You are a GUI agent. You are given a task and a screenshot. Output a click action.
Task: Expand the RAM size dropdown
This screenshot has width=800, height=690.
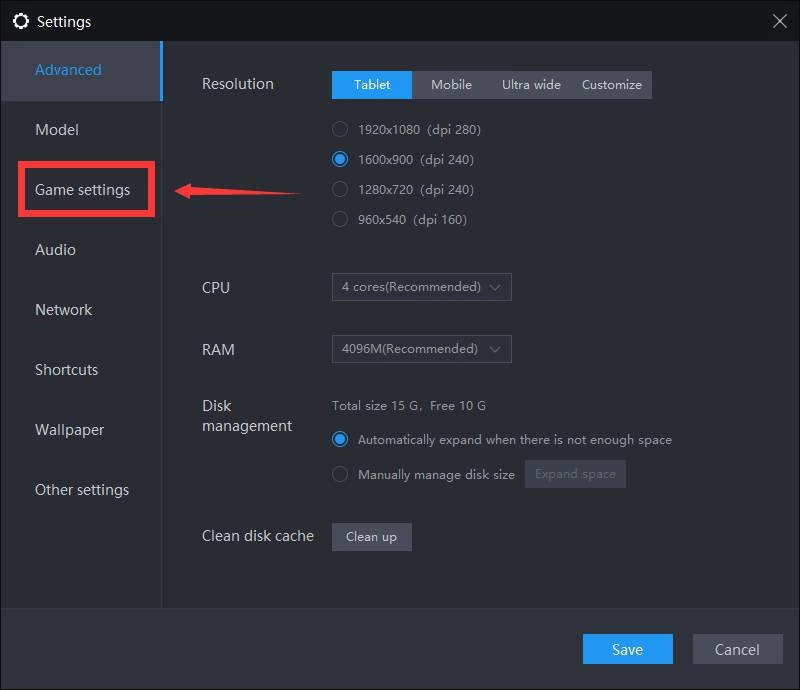click(421, 349)
